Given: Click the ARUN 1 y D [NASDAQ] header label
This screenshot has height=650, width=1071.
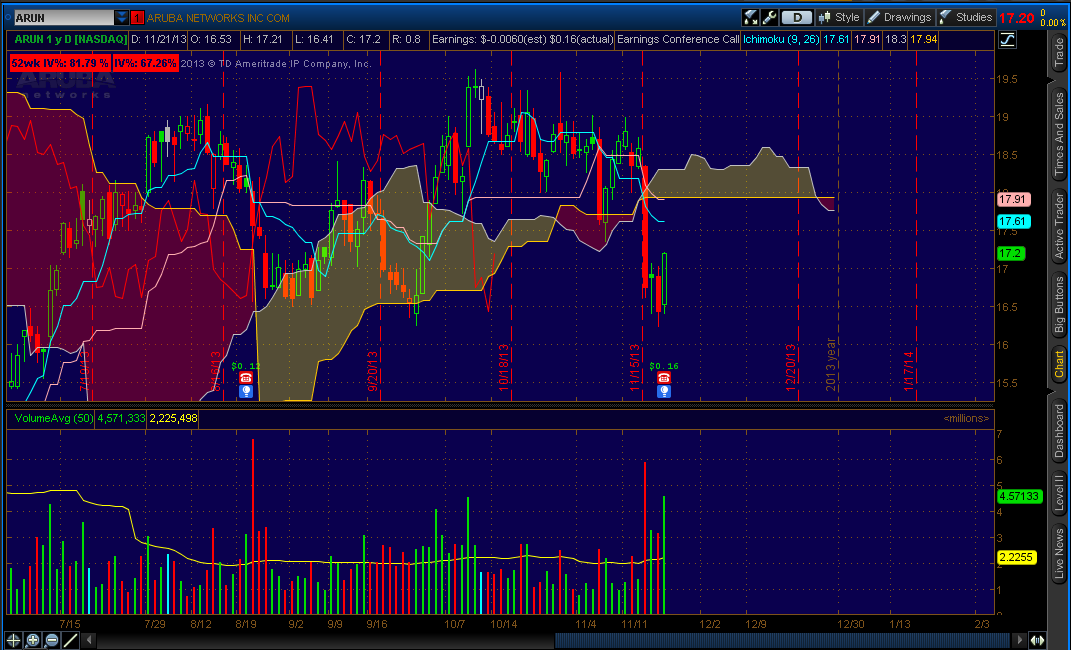Looking at the screenshot, I should (70, 40).
